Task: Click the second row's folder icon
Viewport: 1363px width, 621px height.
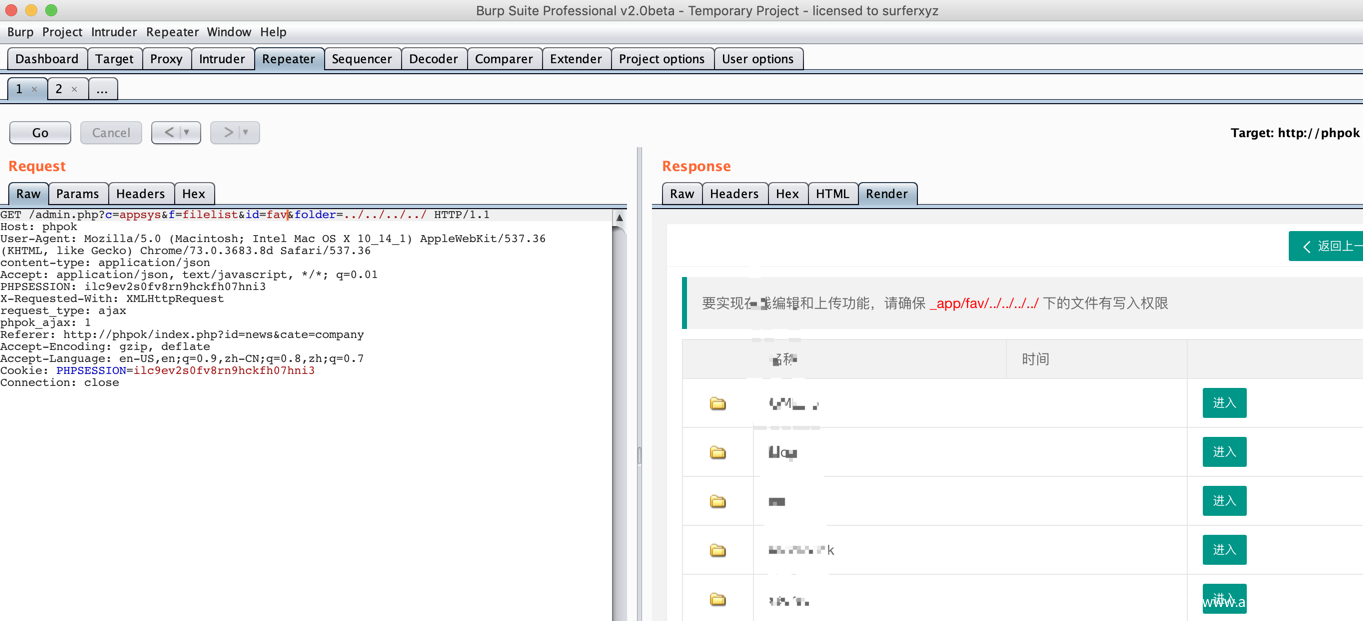Action: click(718, 453)
